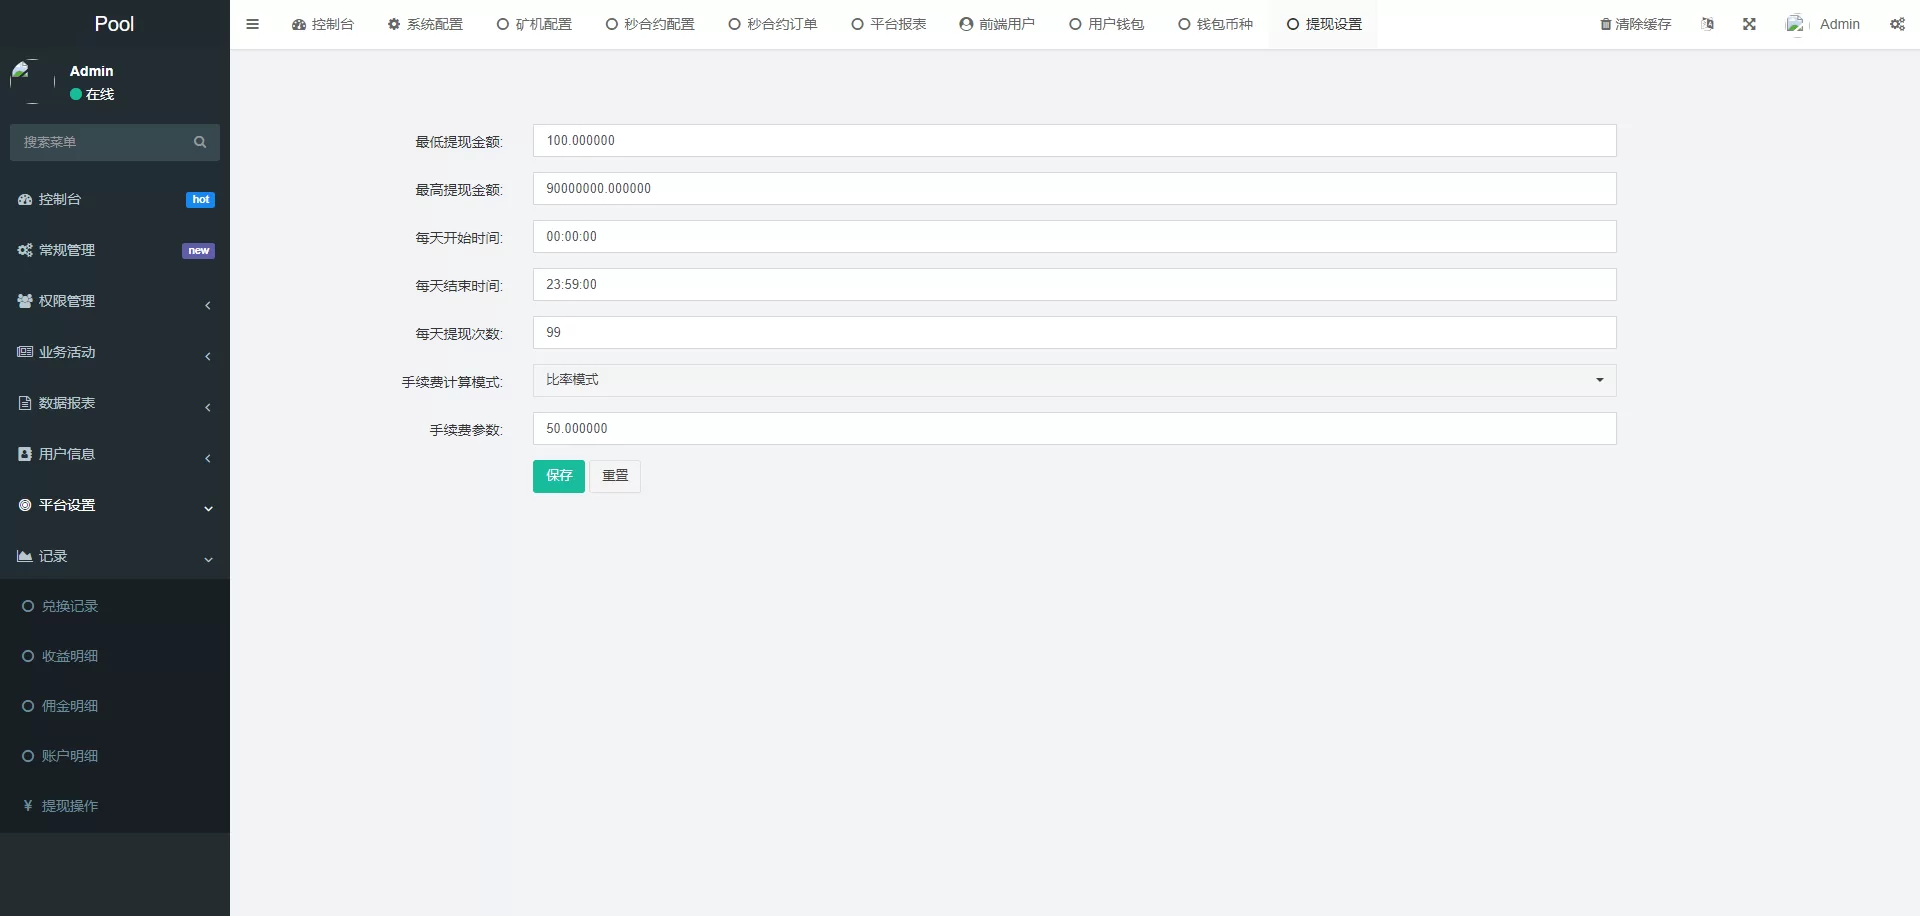Open the Admin user menu in the top bar
The width and height of the screenshot is (1920, 916).
[1823, 24]
